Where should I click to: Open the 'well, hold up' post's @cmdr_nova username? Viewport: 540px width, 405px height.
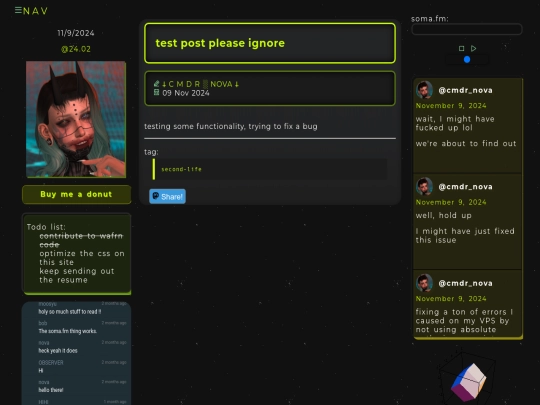tap(465, 187)
